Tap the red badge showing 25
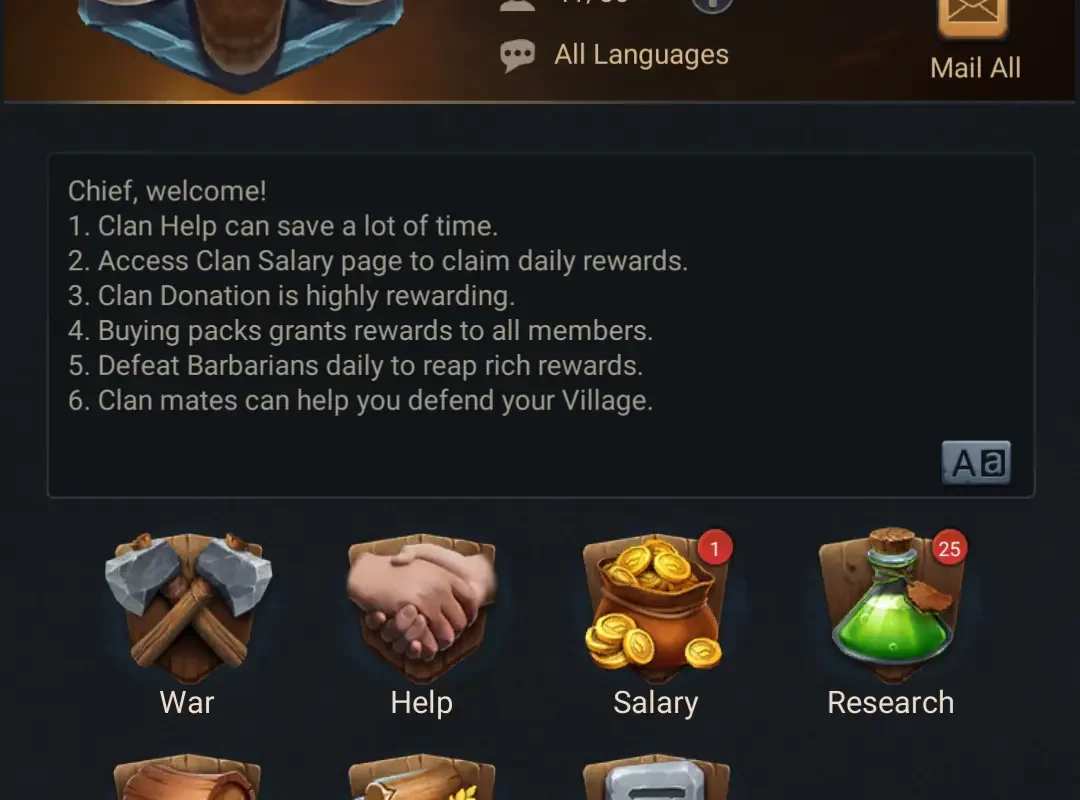This screenshot has width=1080, height=800. click(949, 548)
